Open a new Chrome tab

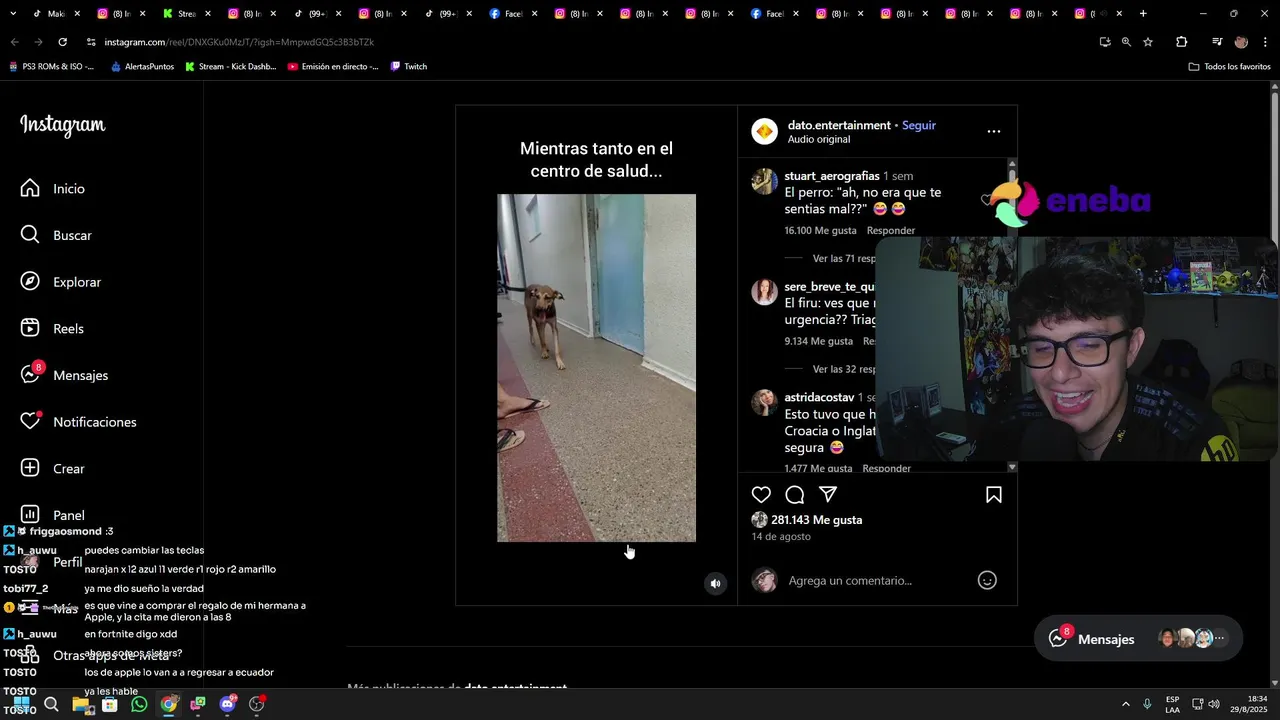pos(1143,14)
